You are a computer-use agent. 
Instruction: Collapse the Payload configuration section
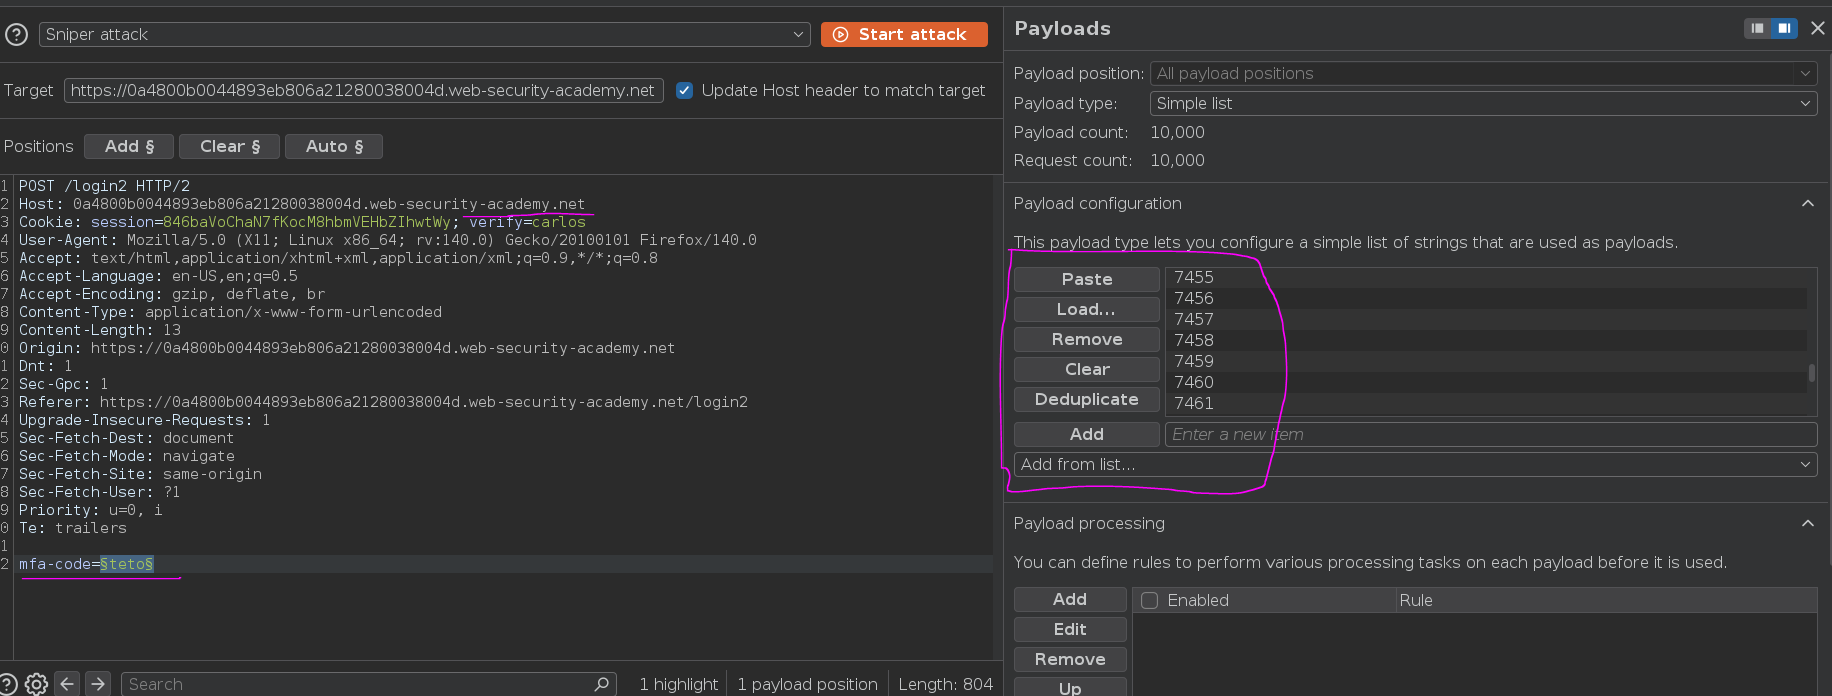pos(1807,203)
